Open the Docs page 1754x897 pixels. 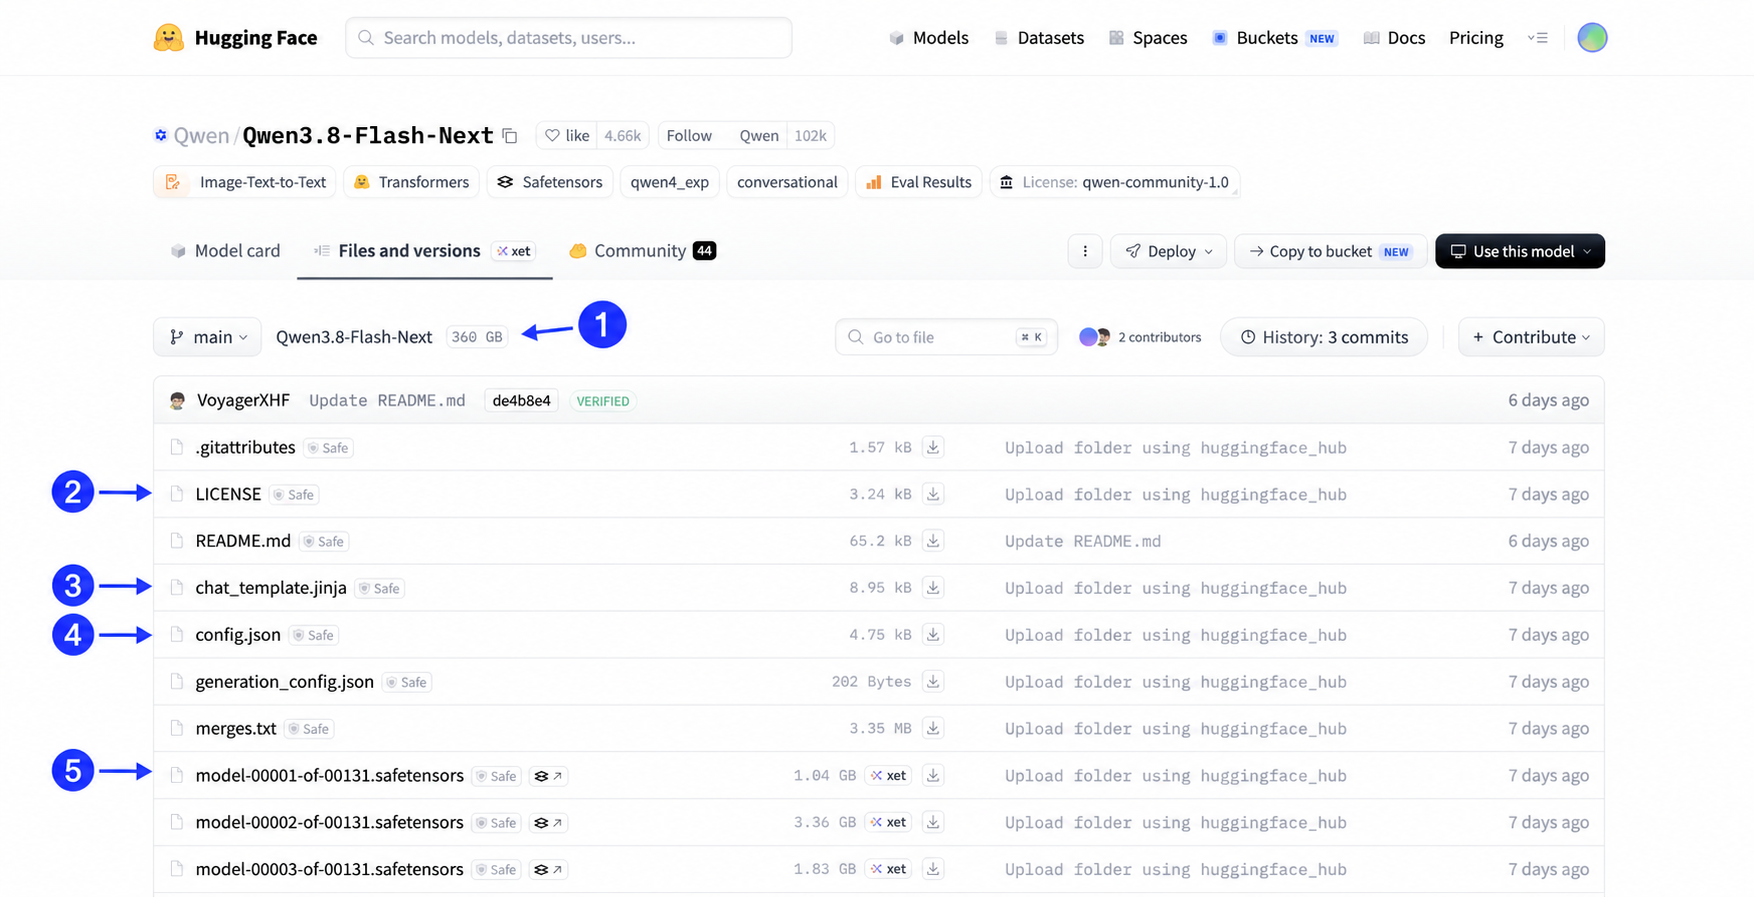tap(1395, 38)
